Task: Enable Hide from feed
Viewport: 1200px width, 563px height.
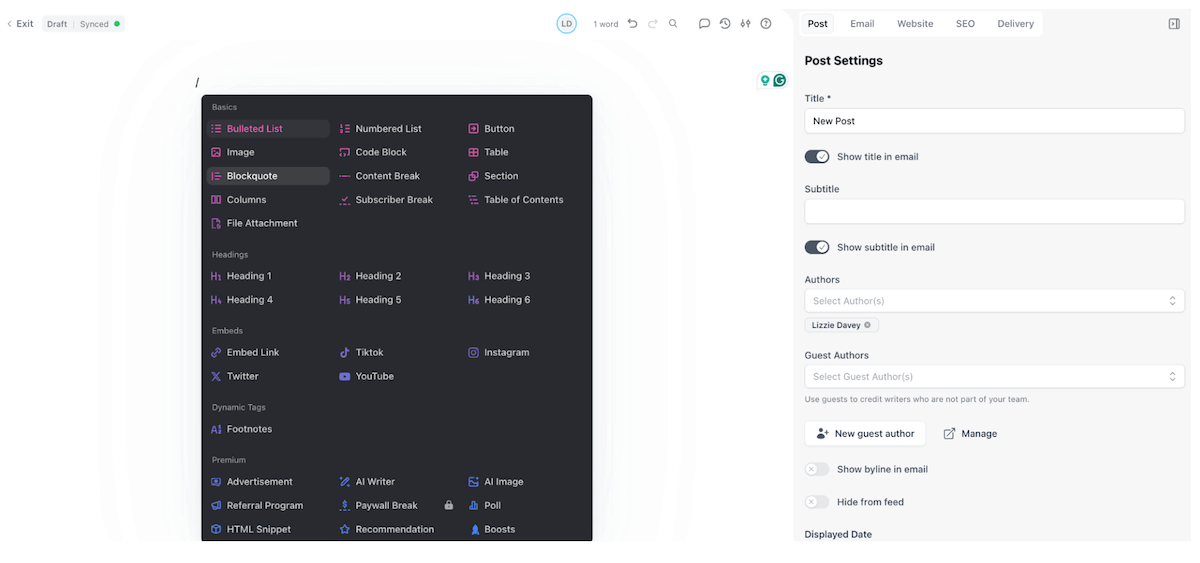Action: pyautogui.click(x=817, y=502)
